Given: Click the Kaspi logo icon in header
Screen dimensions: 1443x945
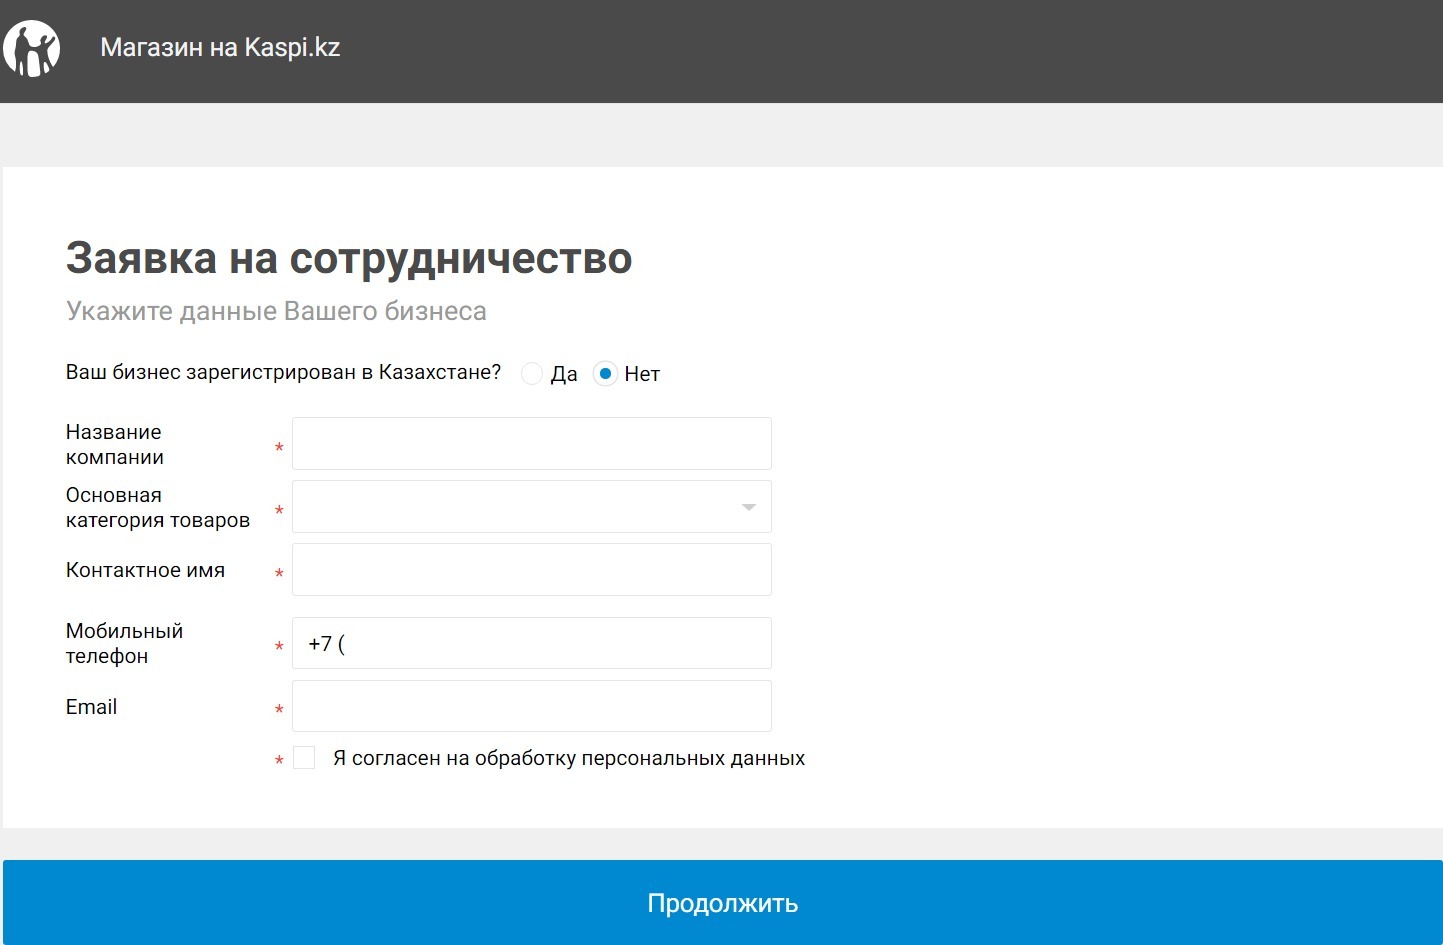Looking at the screenshot, I should tap(31, 48).
